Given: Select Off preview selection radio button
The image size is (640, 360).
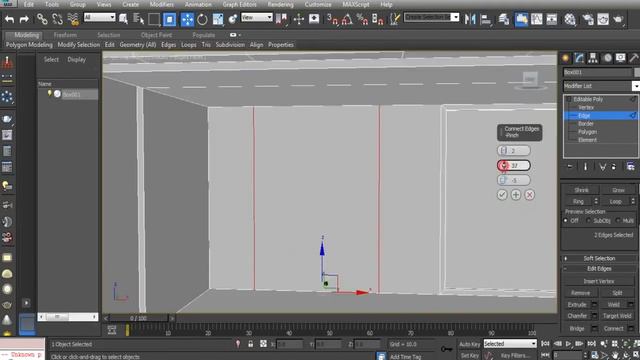Looking at the screenshot, I should click(566, 220).
